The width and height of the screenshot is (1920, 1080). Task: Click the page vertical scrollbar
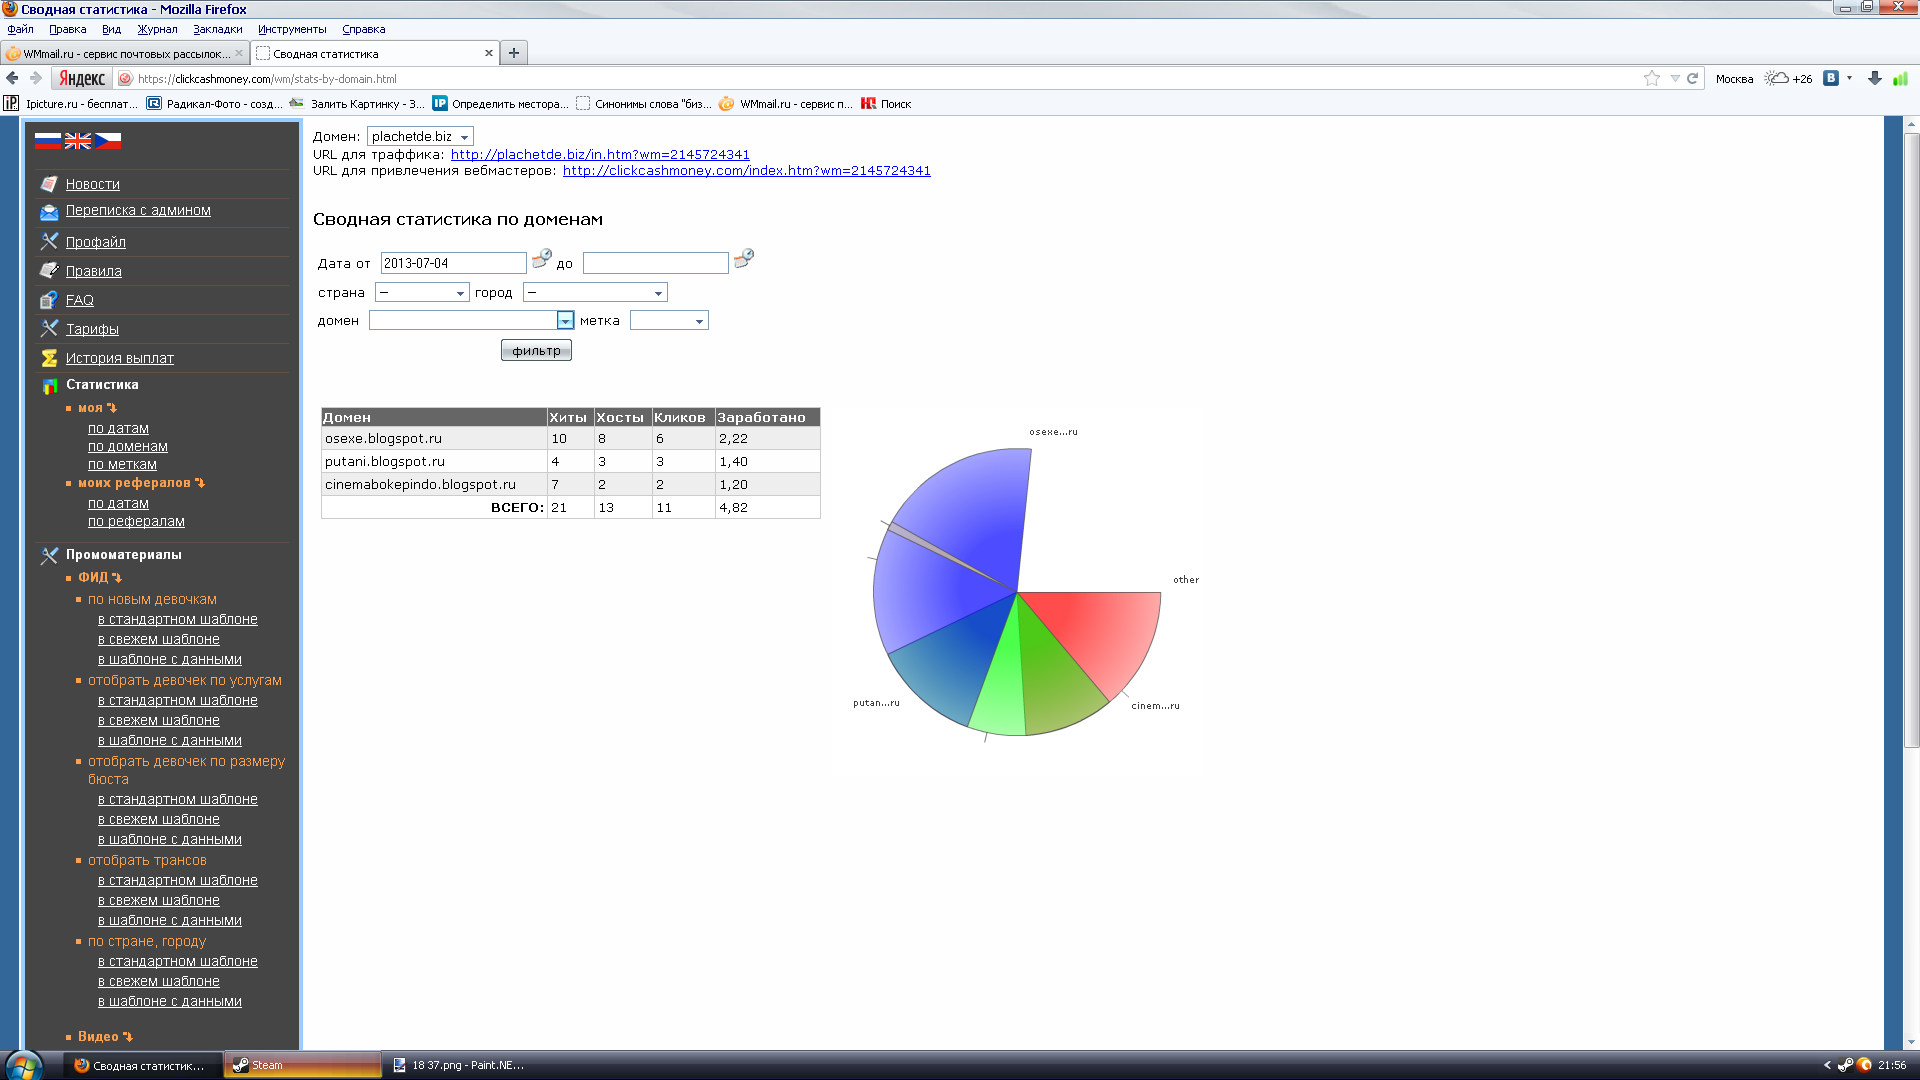point(1911,440)
